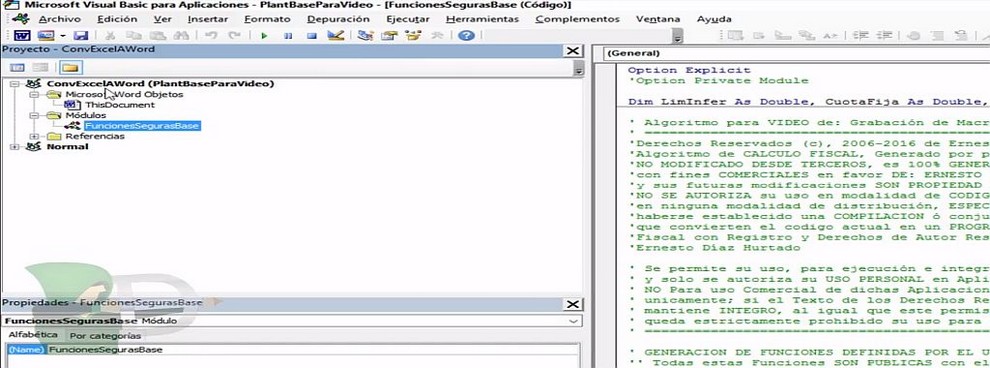Click the Copy icon in the toolbar

click(133, 36)
